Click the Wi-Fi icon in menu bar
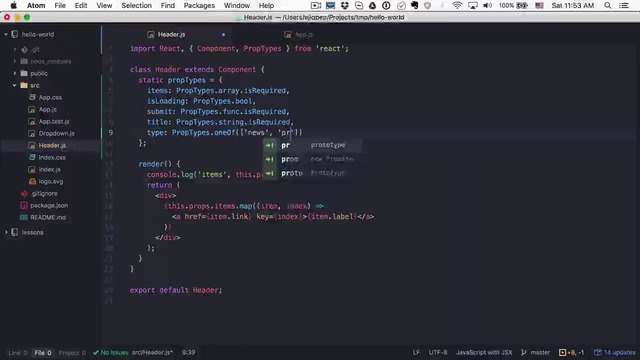 click(457, 5)
